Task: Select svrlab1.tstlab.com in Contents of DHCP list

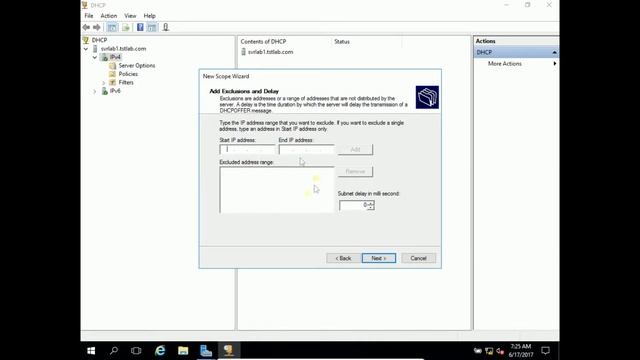Action: click(x=270, y=52)
